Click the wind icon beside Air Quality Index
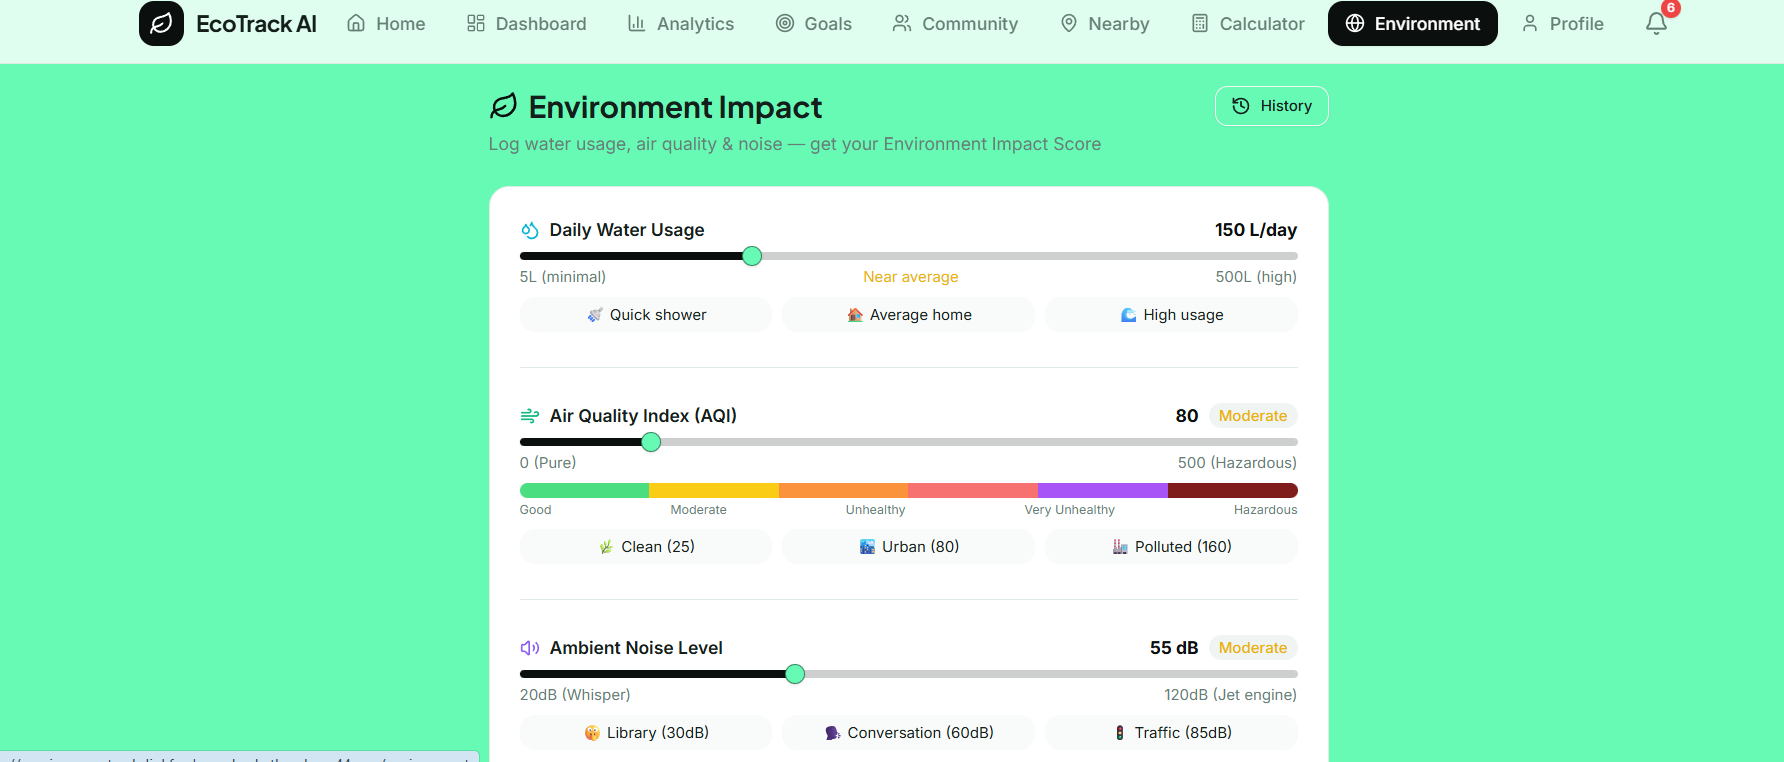This screenshot has width=1784, height=762. pos(530,416)
